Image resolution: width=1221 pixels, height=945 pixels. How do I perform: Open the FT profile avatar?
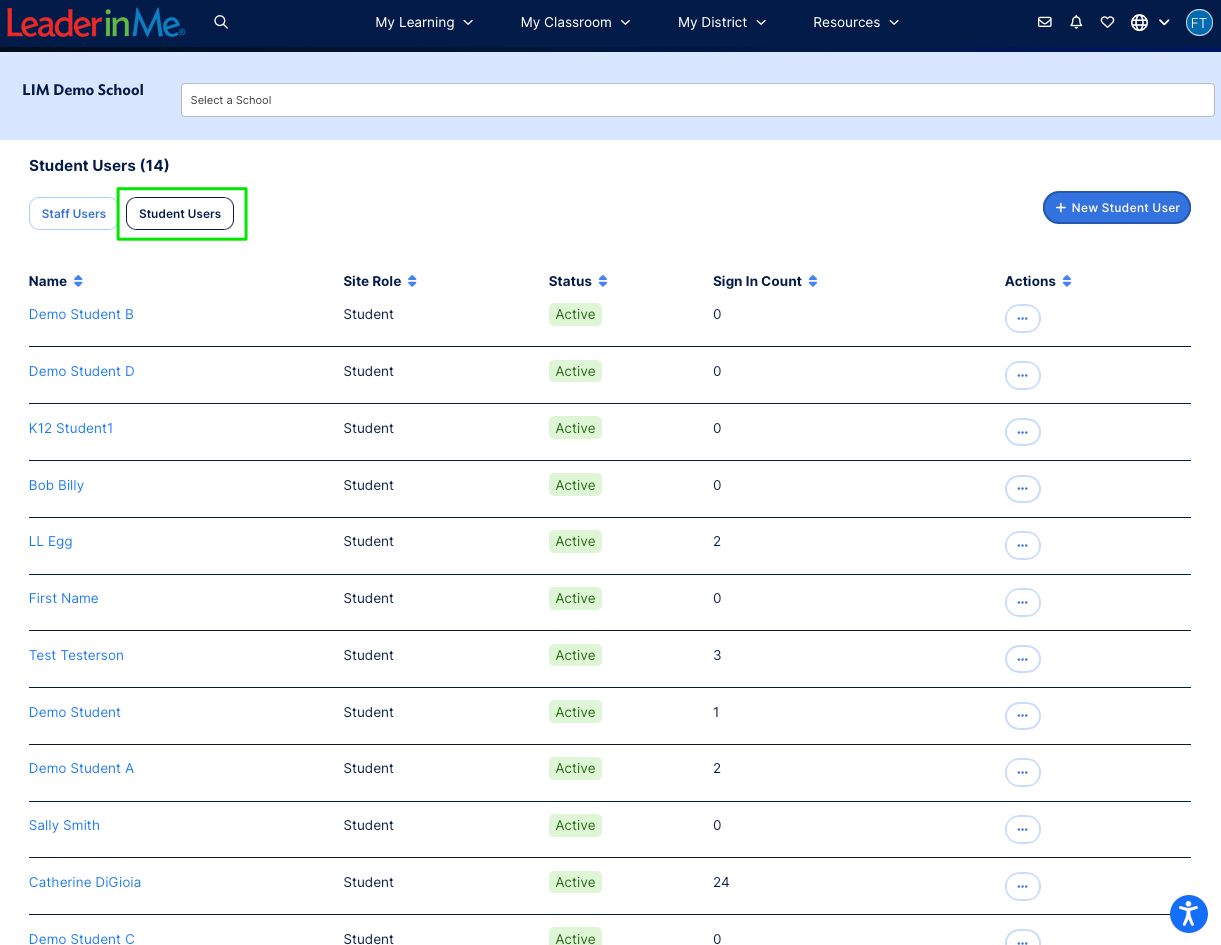click(1199, 22)
